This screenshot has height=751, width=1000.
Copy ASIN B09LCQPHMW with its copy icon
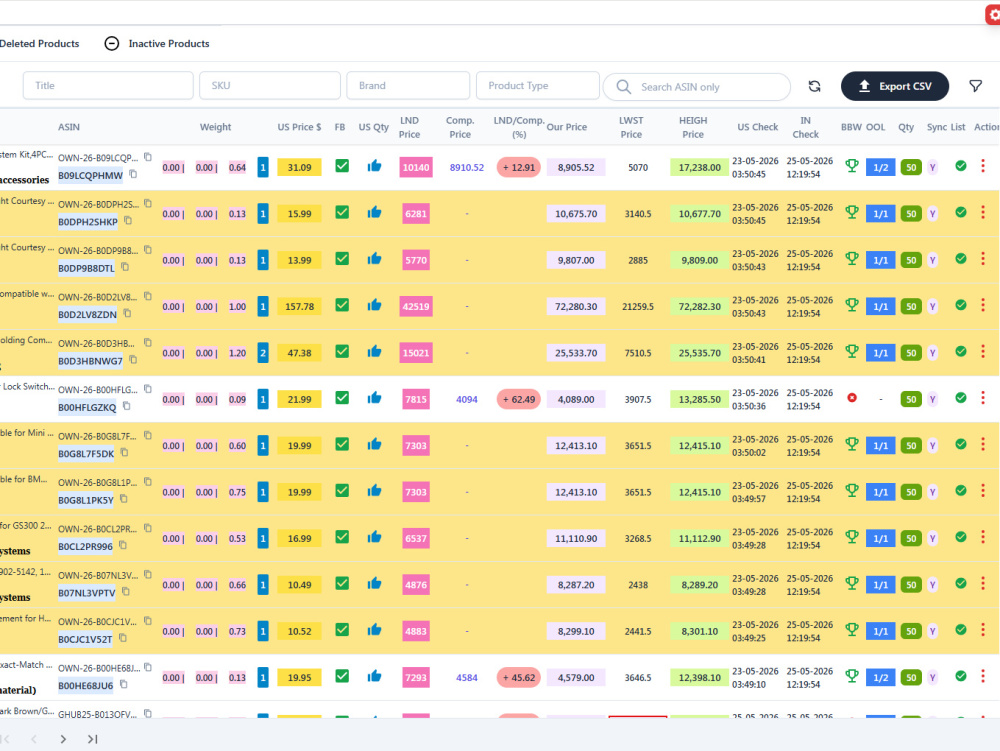pos(133,174)
